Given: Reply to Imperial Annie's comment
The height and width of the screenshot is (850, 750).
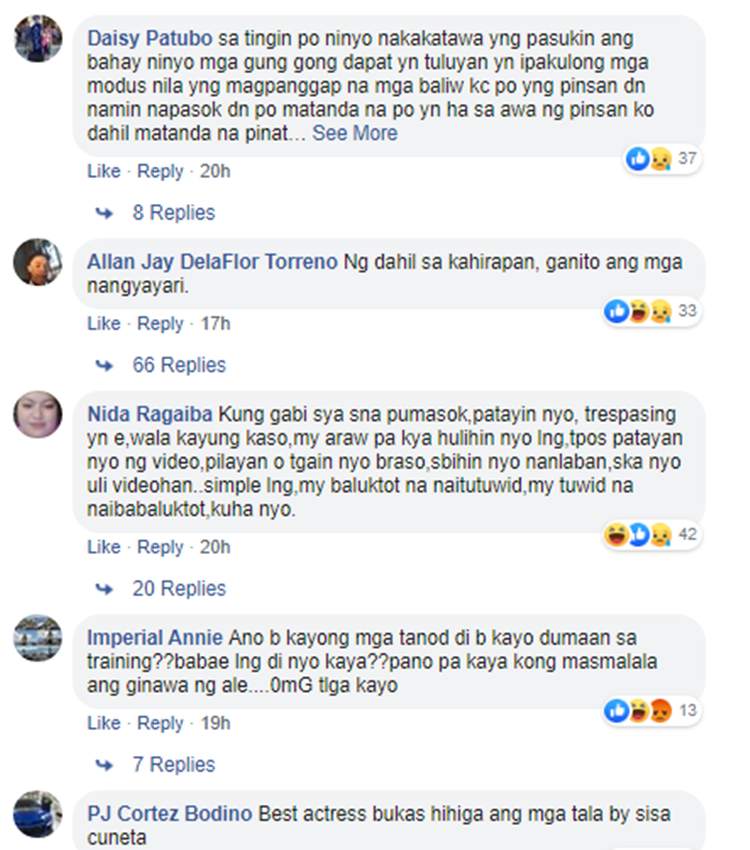Looking at the screenshot, I should point(160,723).
